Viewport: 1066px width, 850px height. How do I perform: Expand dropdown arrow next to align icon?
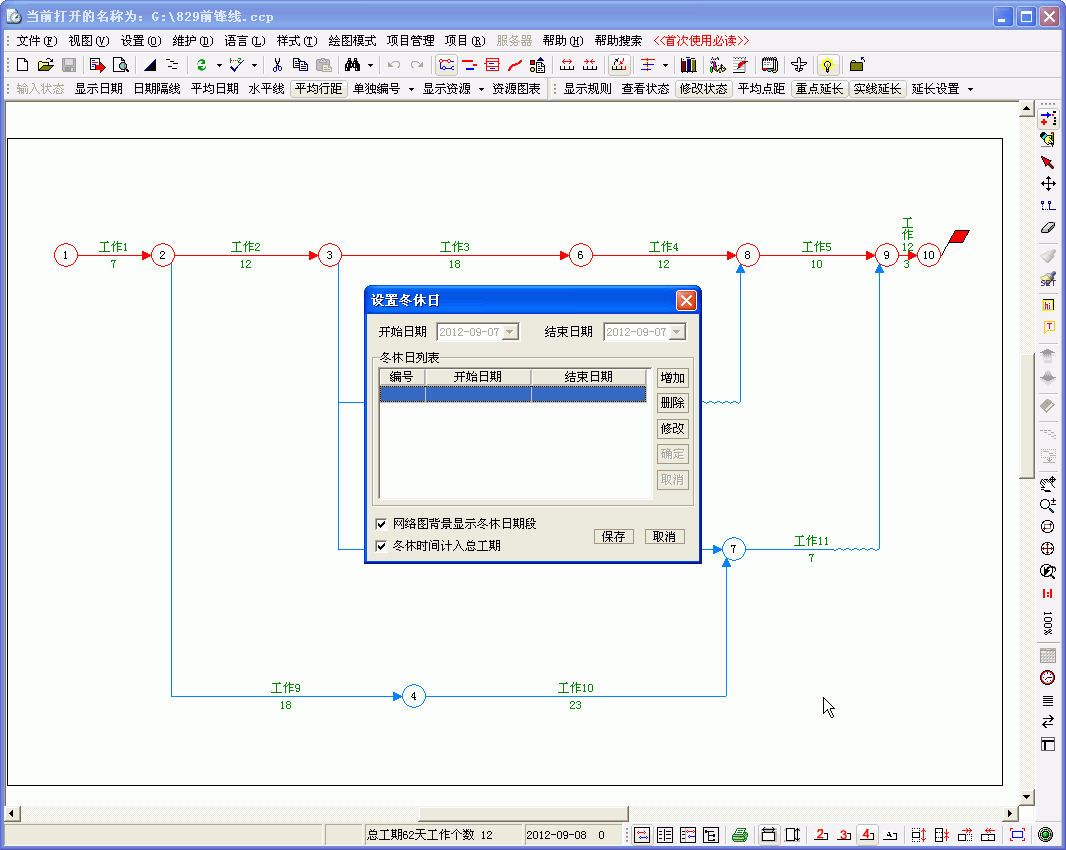tap(665, 65)
